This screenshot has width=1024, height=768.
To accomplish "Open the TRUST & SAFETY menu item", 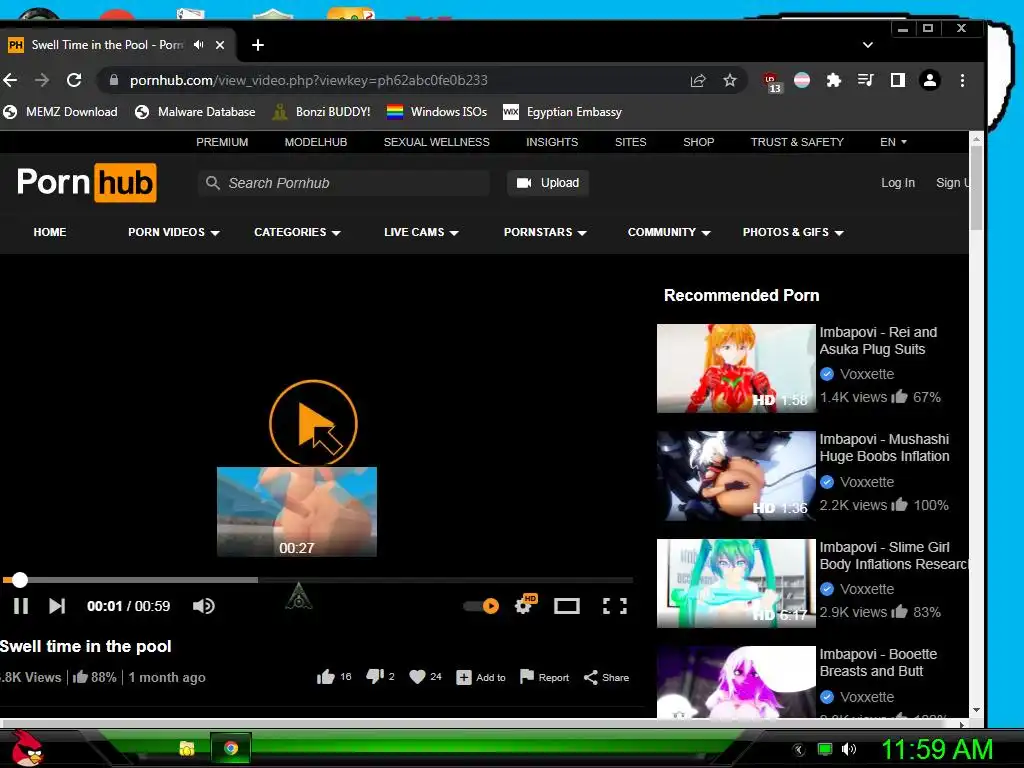I will [797, 142].
